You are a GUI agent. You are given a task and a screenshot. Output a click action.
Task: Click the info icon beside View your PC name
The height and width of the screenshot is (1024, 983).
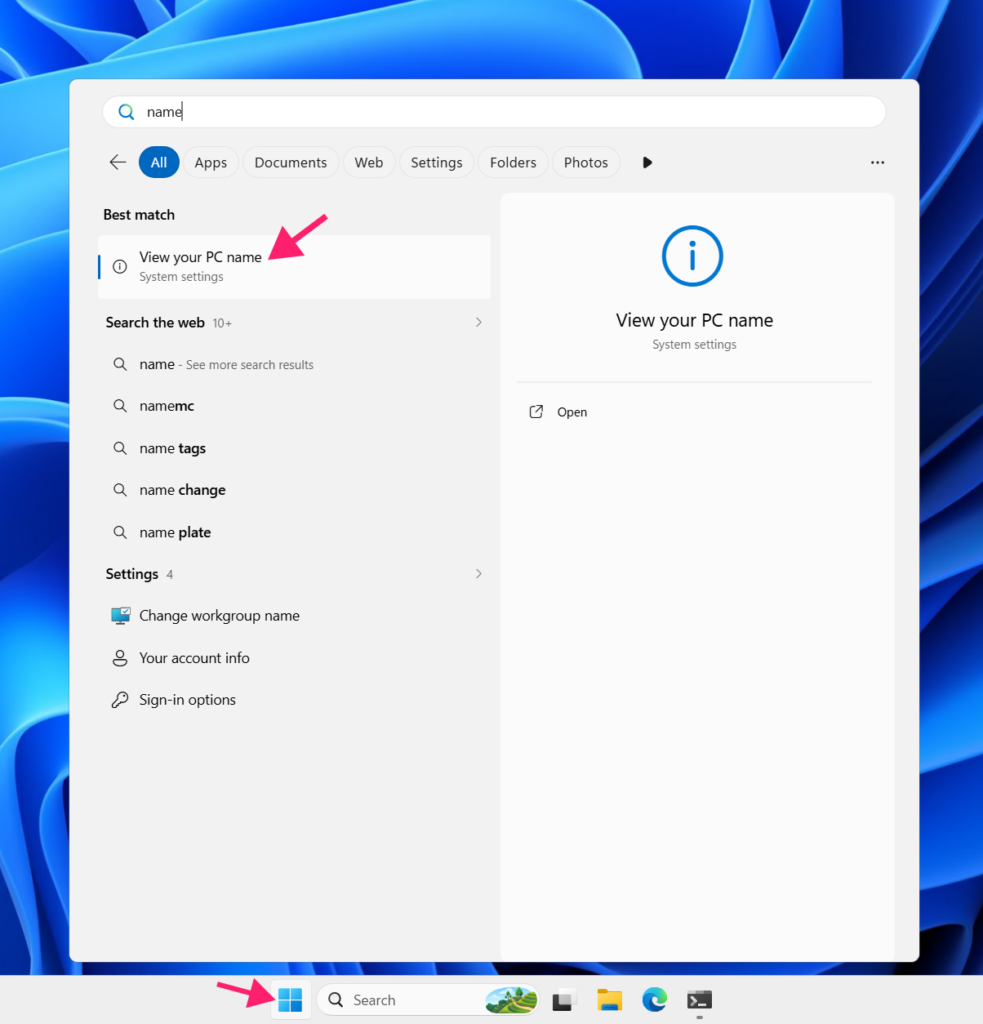[x=120, y=266]
